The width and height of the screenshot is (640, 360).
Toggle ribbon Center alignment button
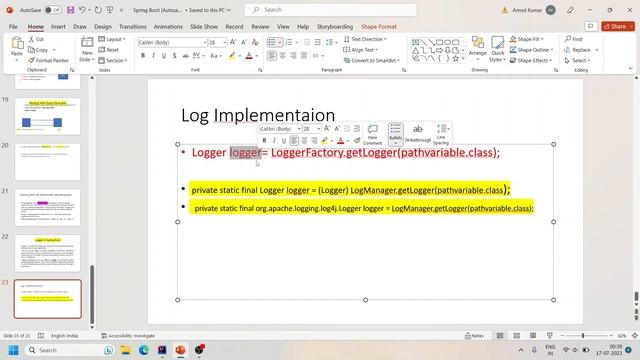coord(282,56)
